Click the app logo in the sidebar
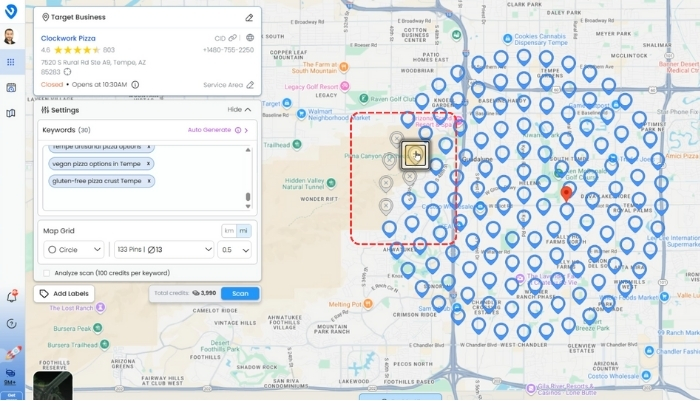 pos(11,11)
